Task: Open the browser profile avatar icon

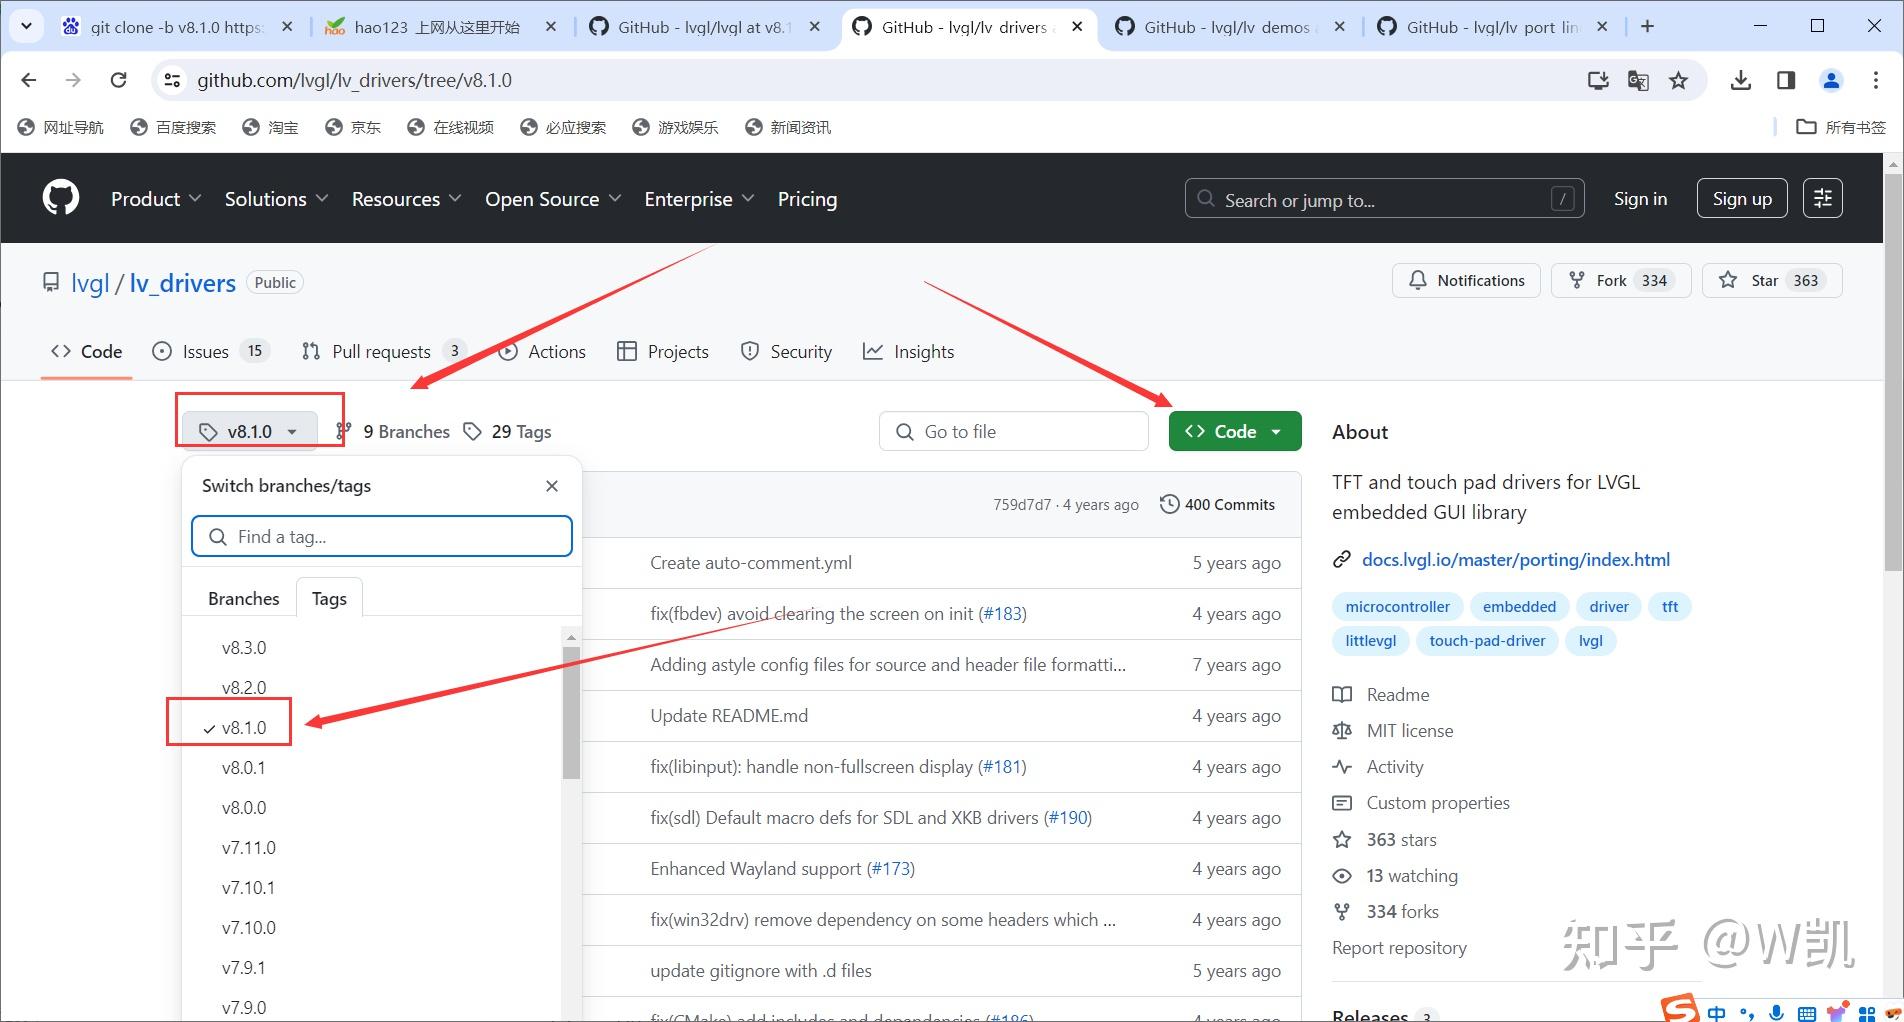Action: (x=1831, y=80)
